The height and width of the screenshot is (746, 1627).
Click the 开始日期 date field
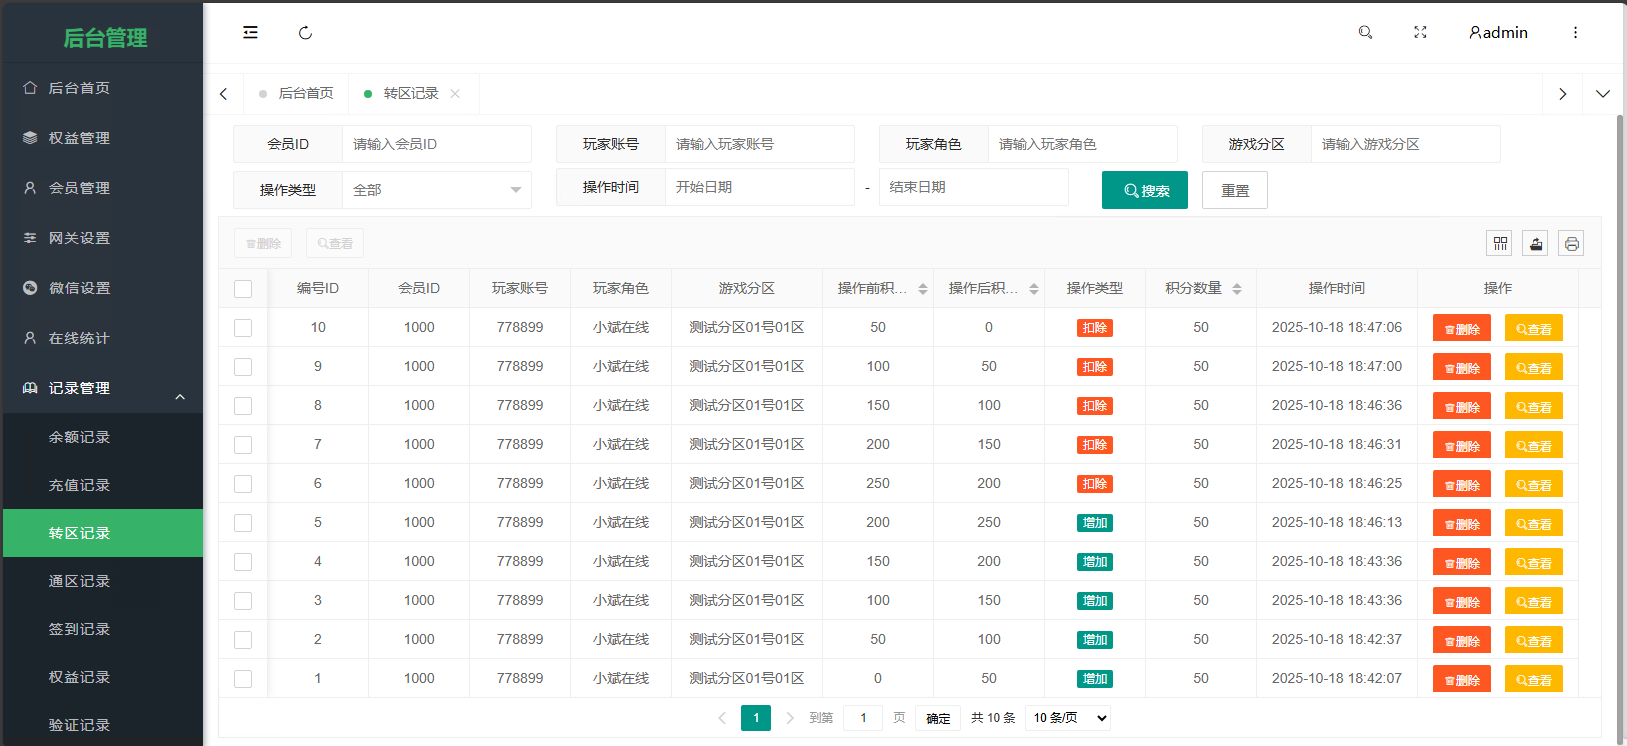point(759,187)
